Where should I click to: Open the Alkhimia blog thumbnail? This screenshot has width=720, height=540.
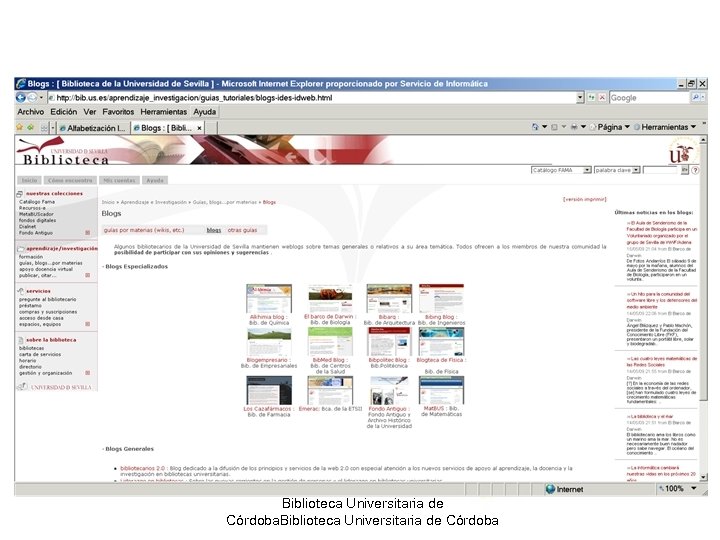coord(269,299)
